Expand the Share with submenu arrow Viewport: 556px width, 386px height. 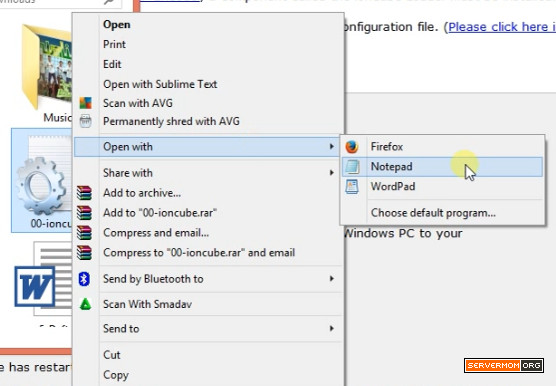pos(332,173)
